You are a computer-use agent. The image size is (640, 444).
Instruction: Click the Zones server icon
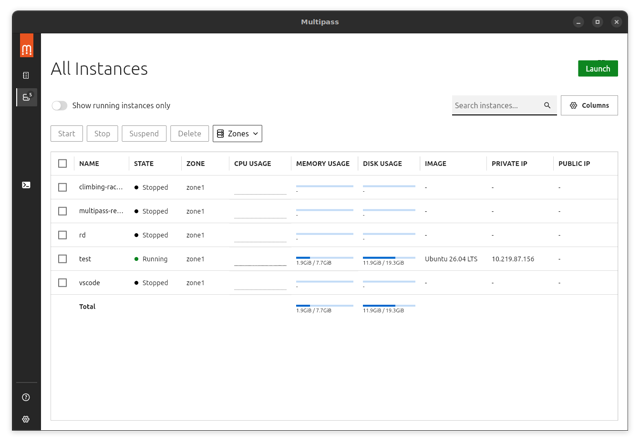(220, 134)
